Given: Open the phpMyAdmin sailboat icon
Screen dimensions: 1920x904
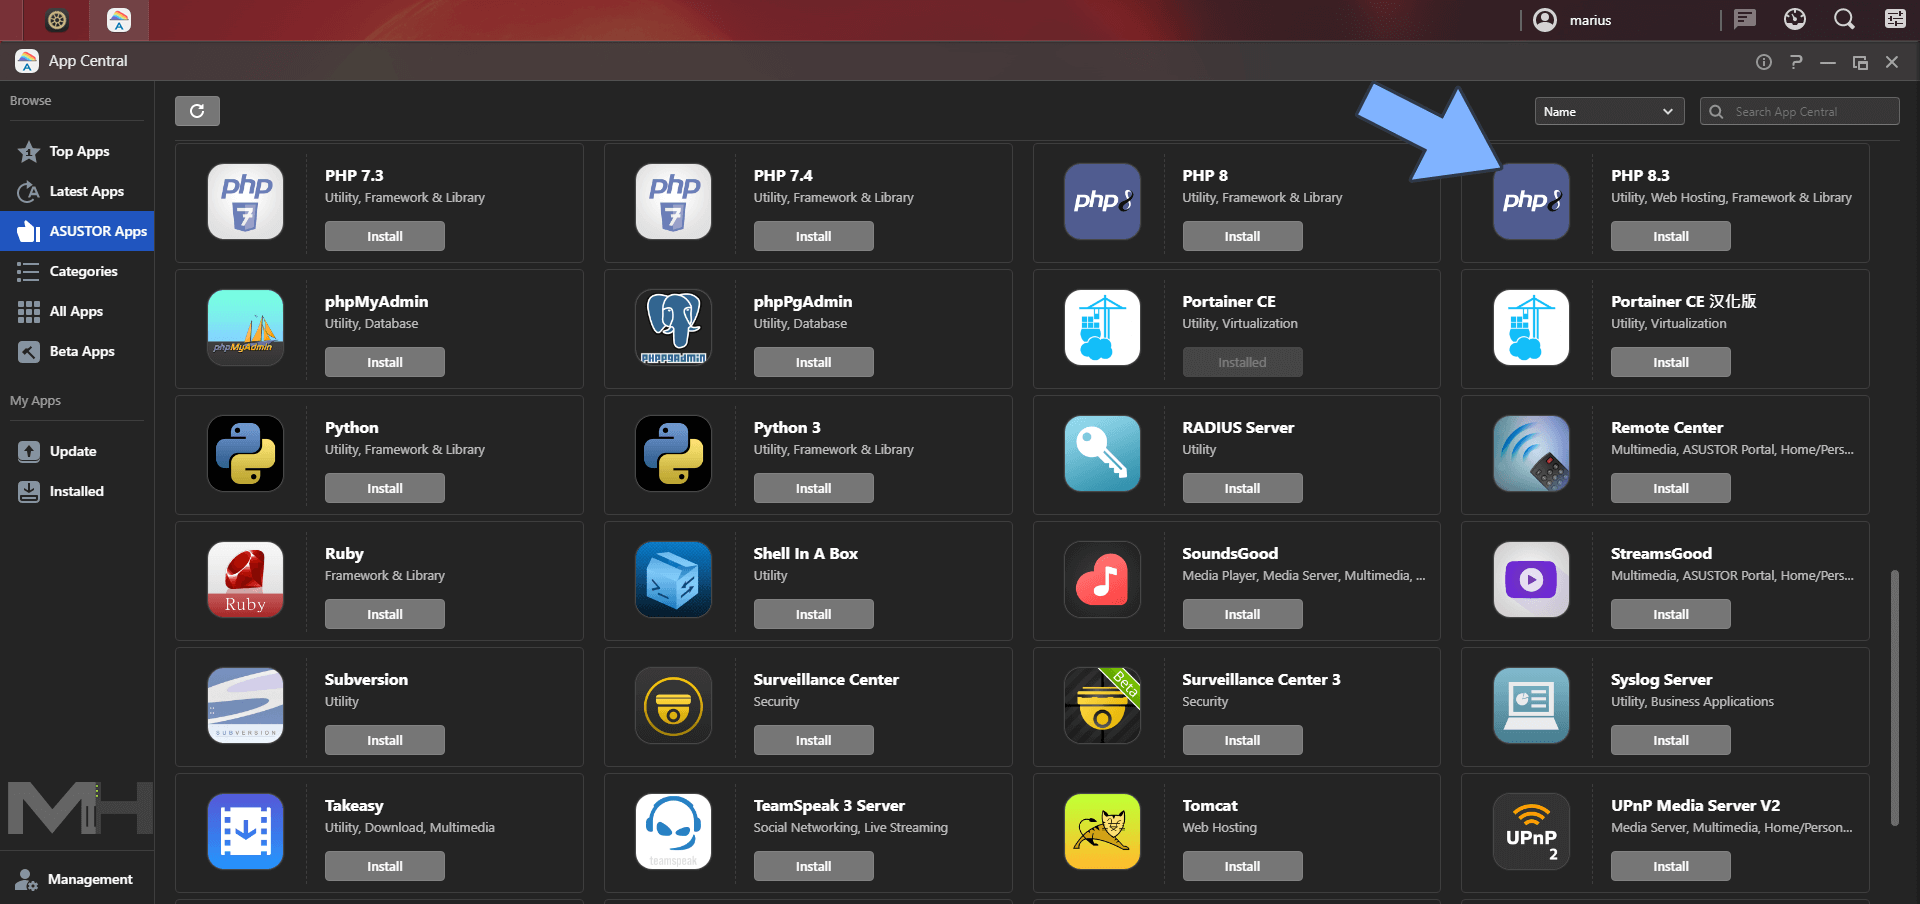Looking at the screenshot, I should pyautogui.click(x=245, y=328).
